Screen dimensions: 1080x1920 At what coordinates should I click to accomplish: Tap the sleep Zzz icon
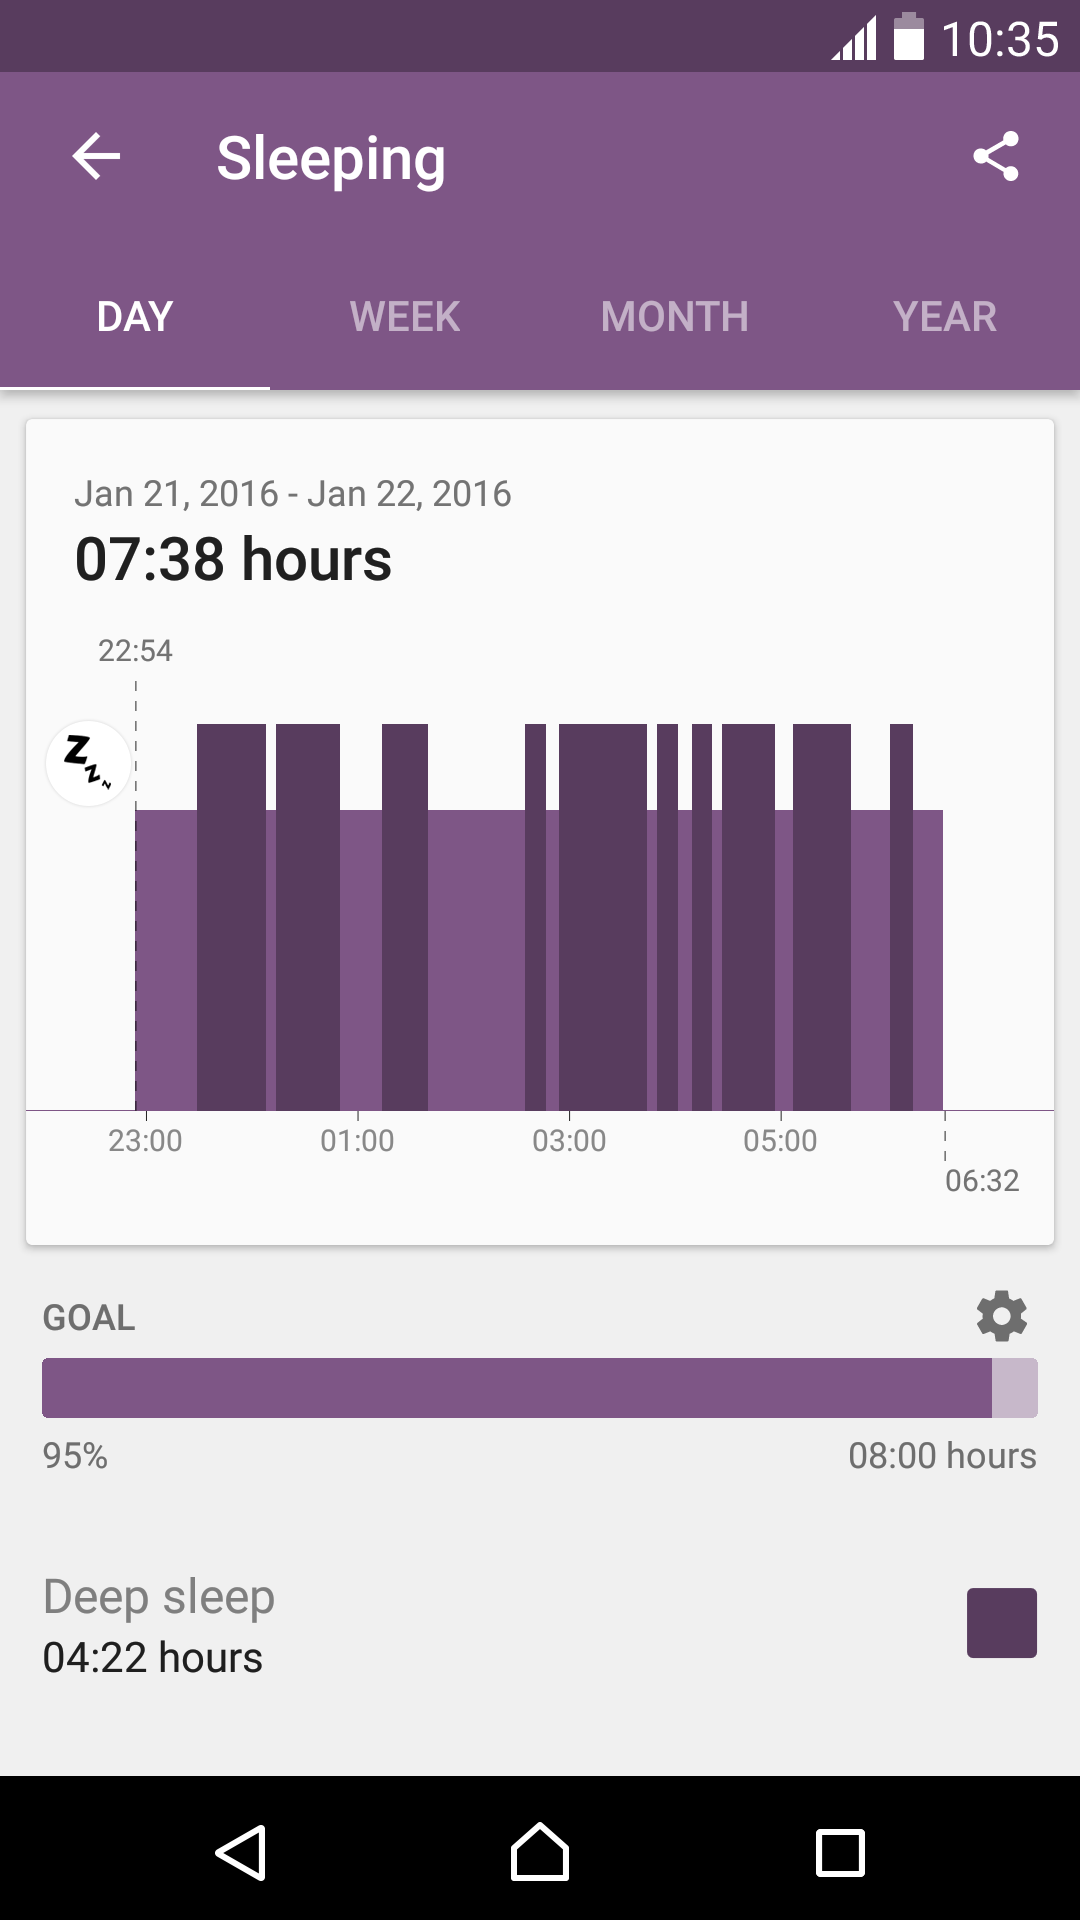(88, 763)
